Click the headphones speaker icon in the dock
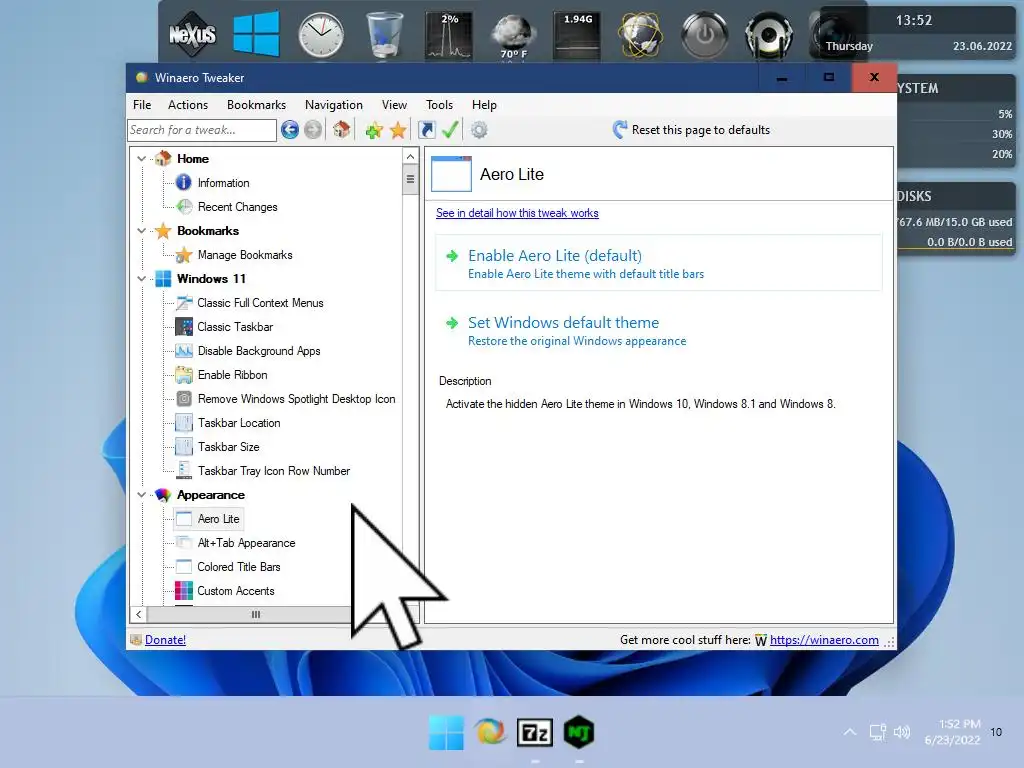1024x768 pixels. click(x=769, y=36)
